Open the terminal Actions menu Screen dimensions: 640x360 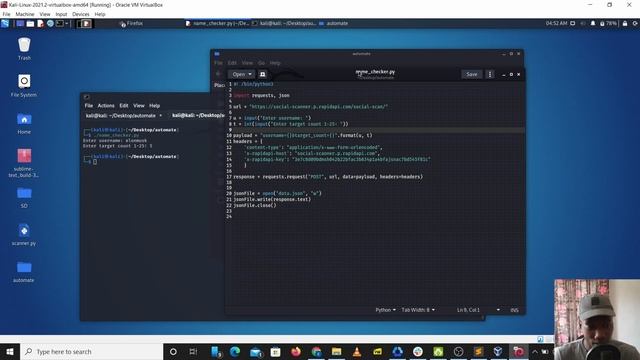point(106,105)
